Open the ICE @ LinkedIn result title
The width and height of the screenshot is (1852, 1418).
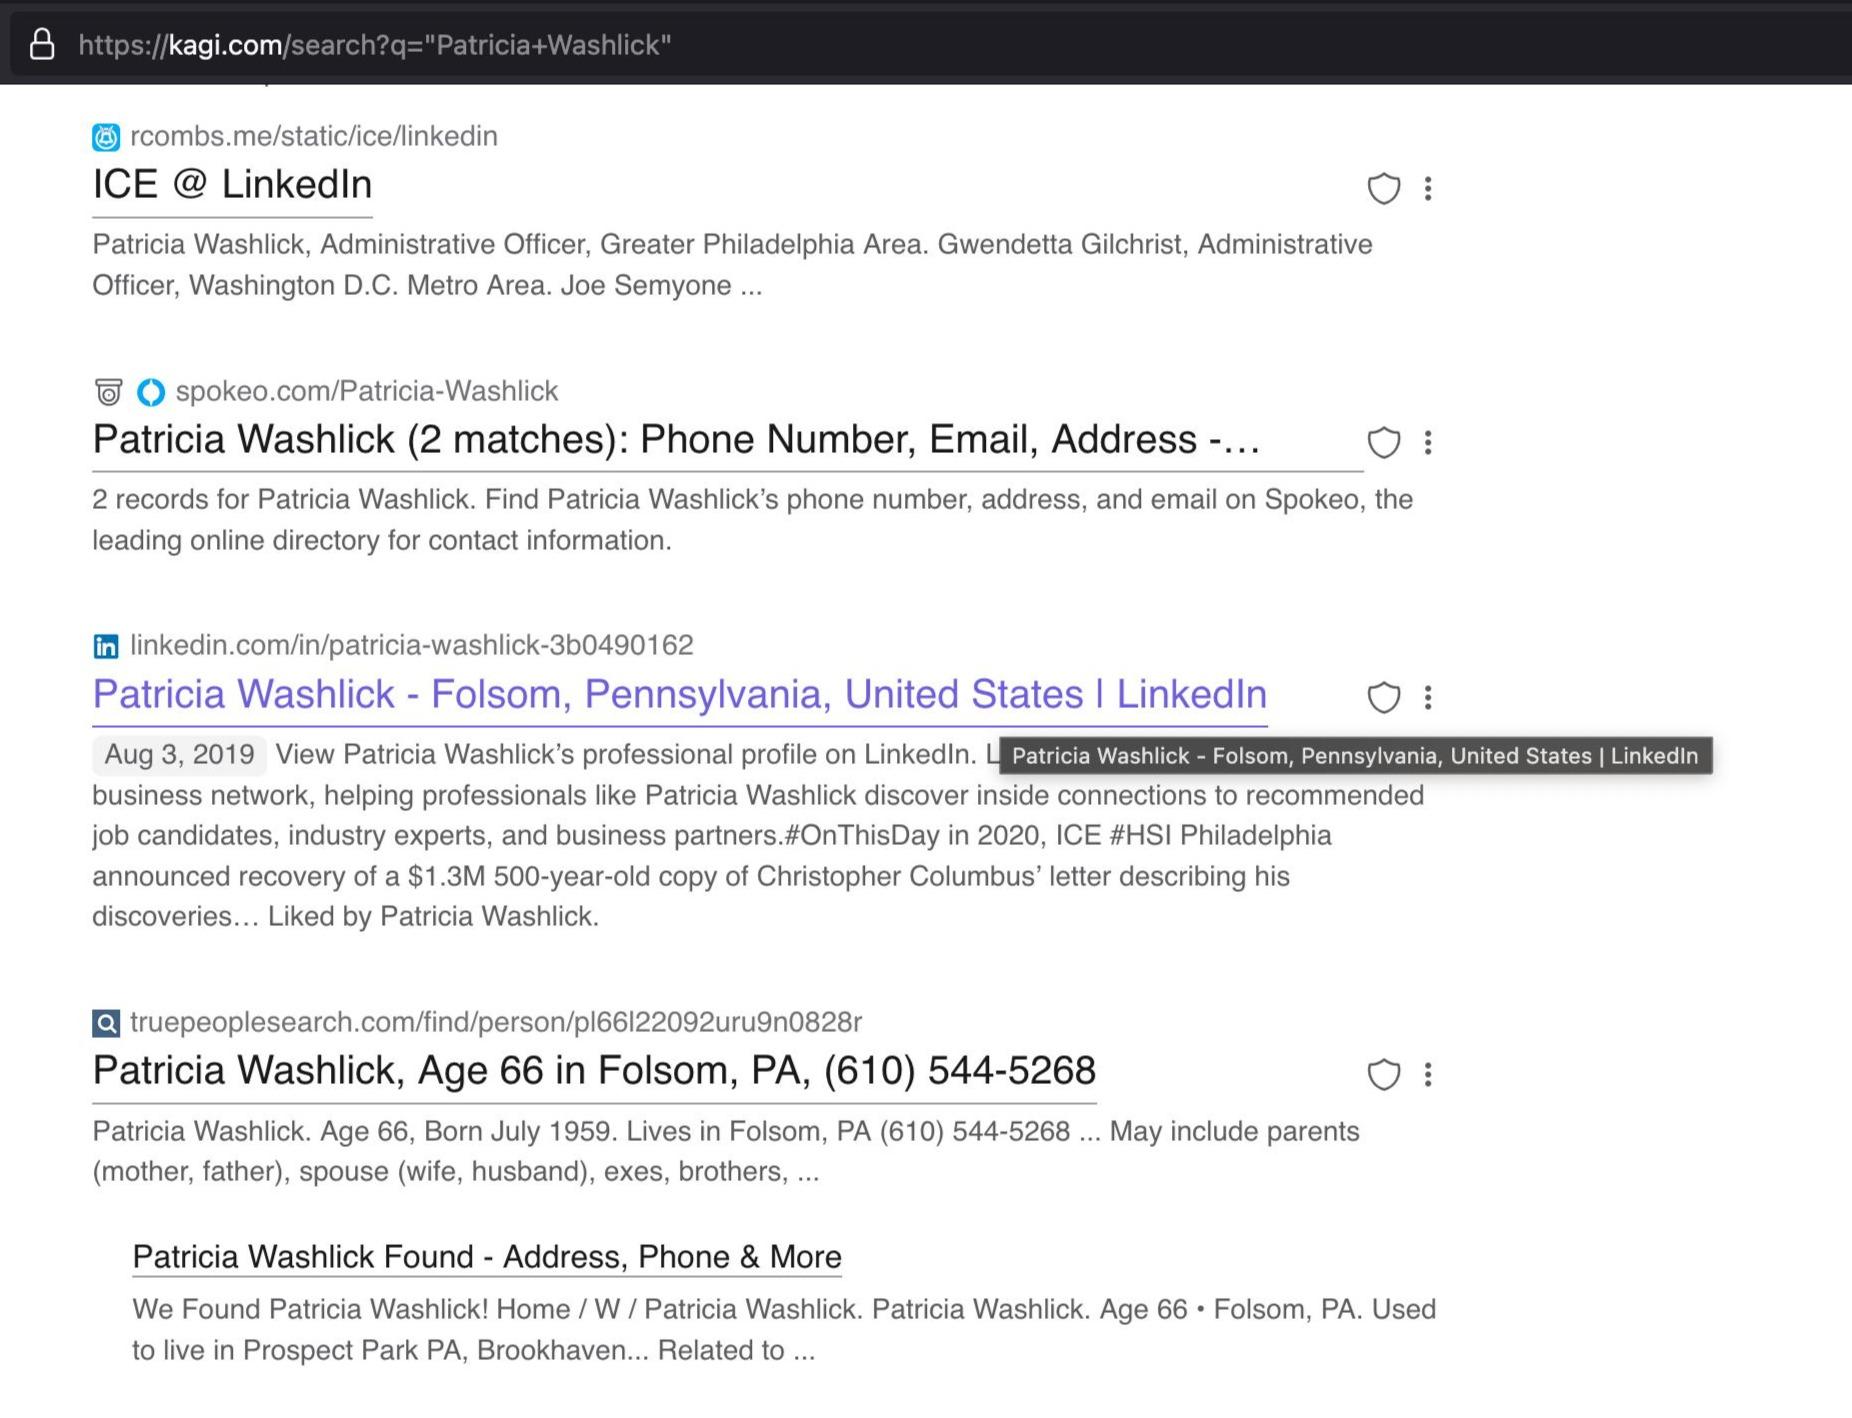point(232,185)
